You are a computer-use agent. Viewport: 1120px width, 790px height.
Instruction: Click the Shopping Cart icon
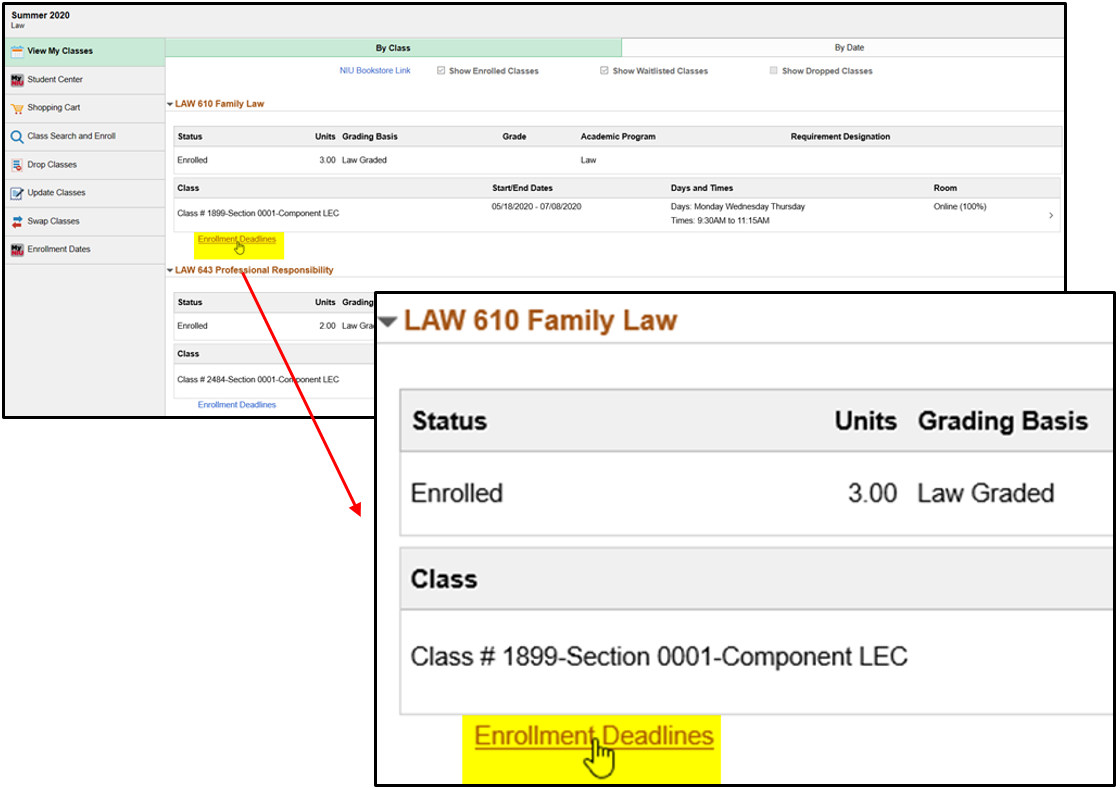click(17, 108)
